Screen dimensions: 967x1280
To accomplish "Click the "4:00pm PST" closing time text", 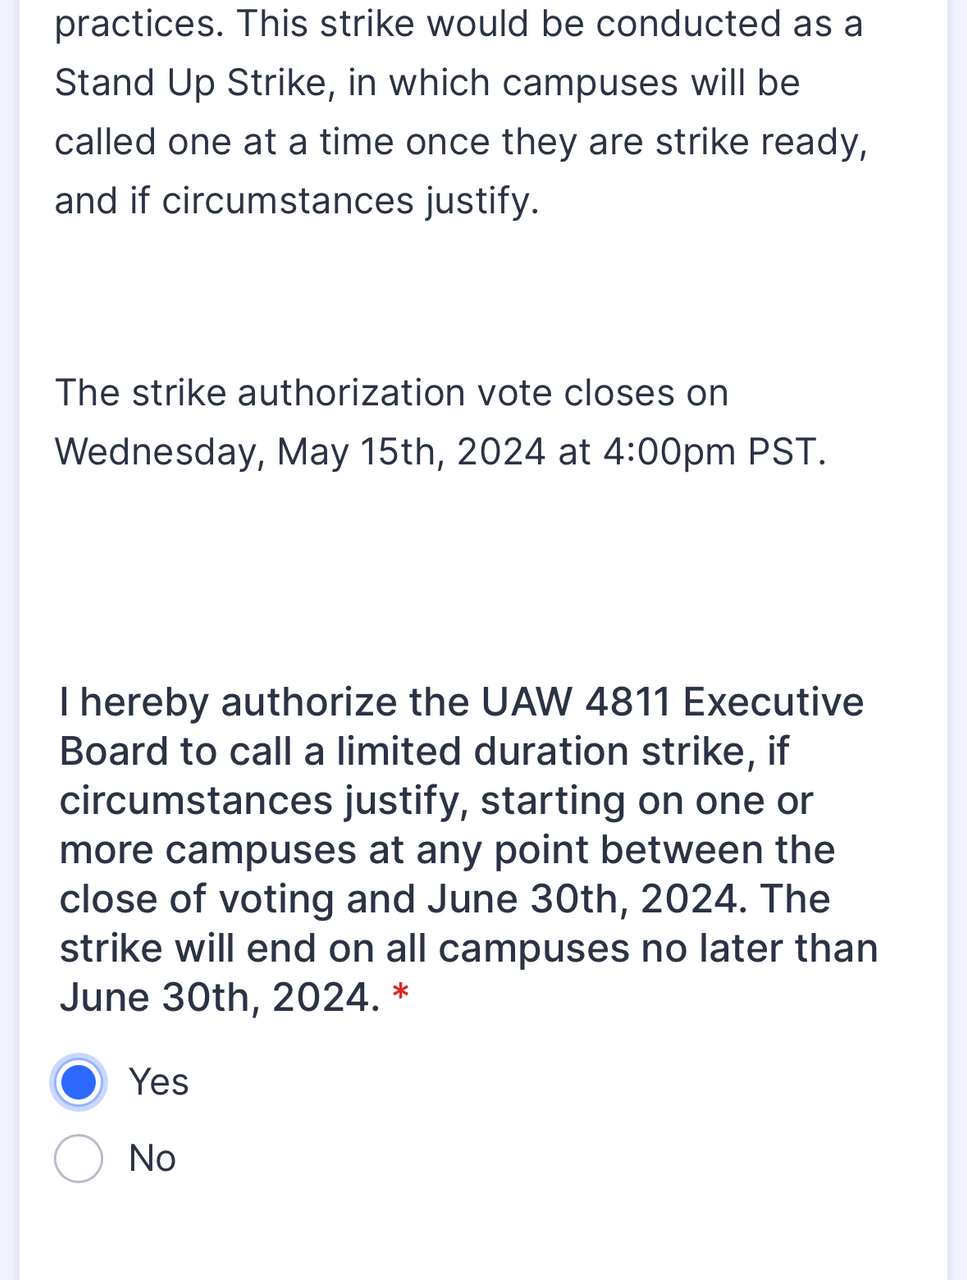I will [713, 452].
